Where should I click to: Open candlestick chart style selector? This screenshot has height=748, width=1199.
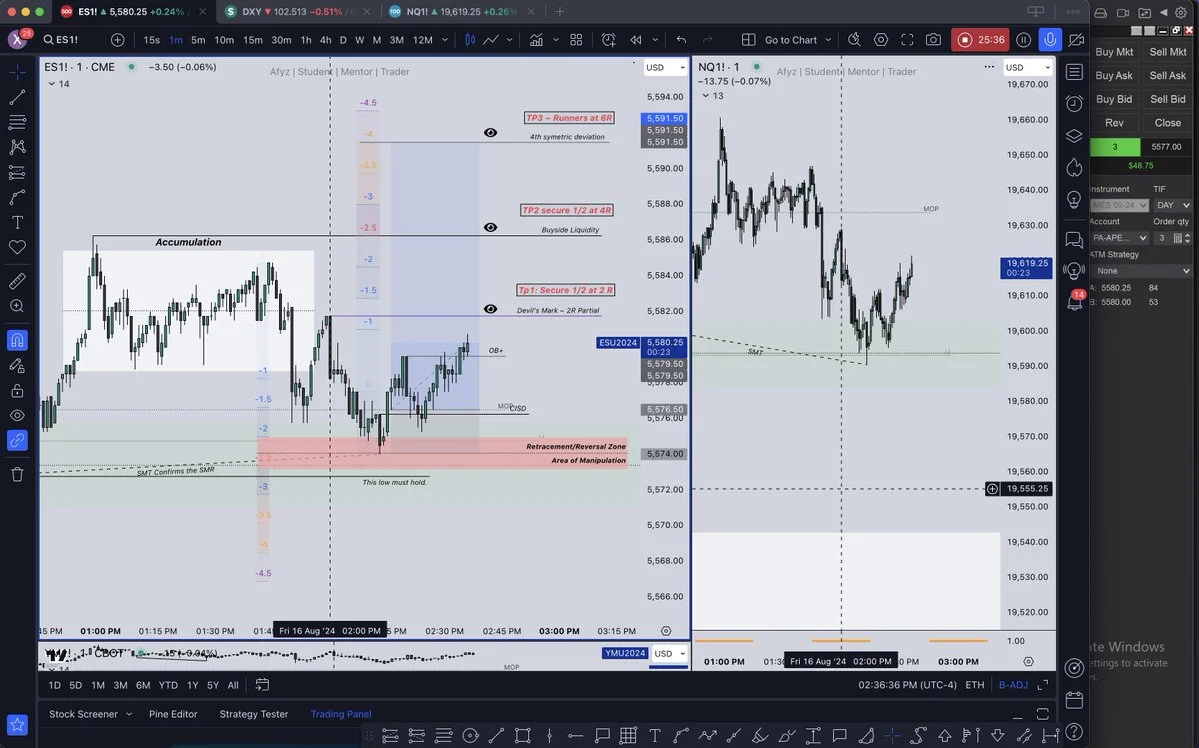click(470, 40)
